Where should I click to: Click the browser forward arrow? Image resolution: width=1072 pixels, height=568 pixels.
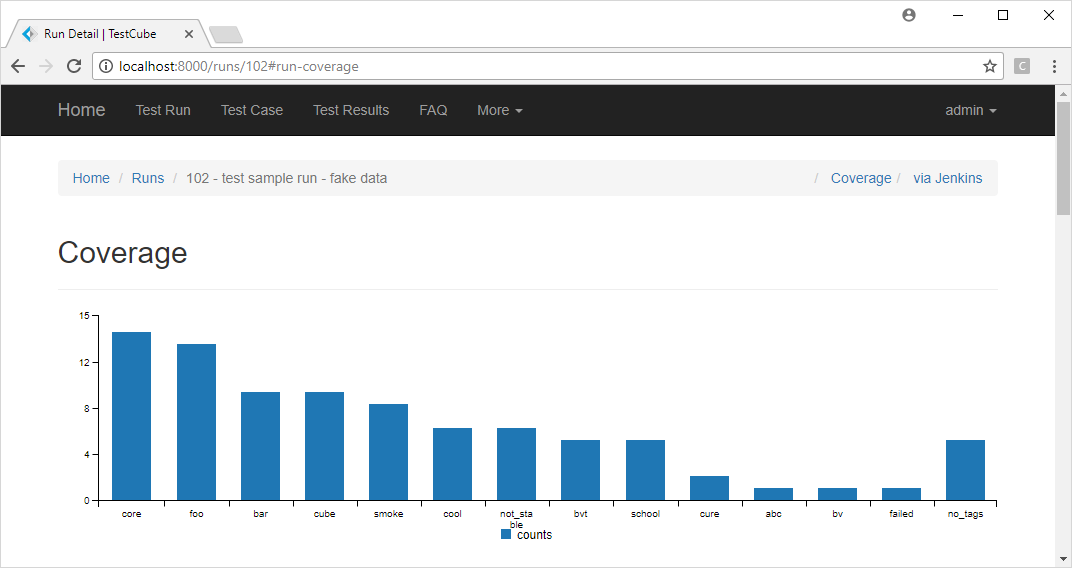46,66
